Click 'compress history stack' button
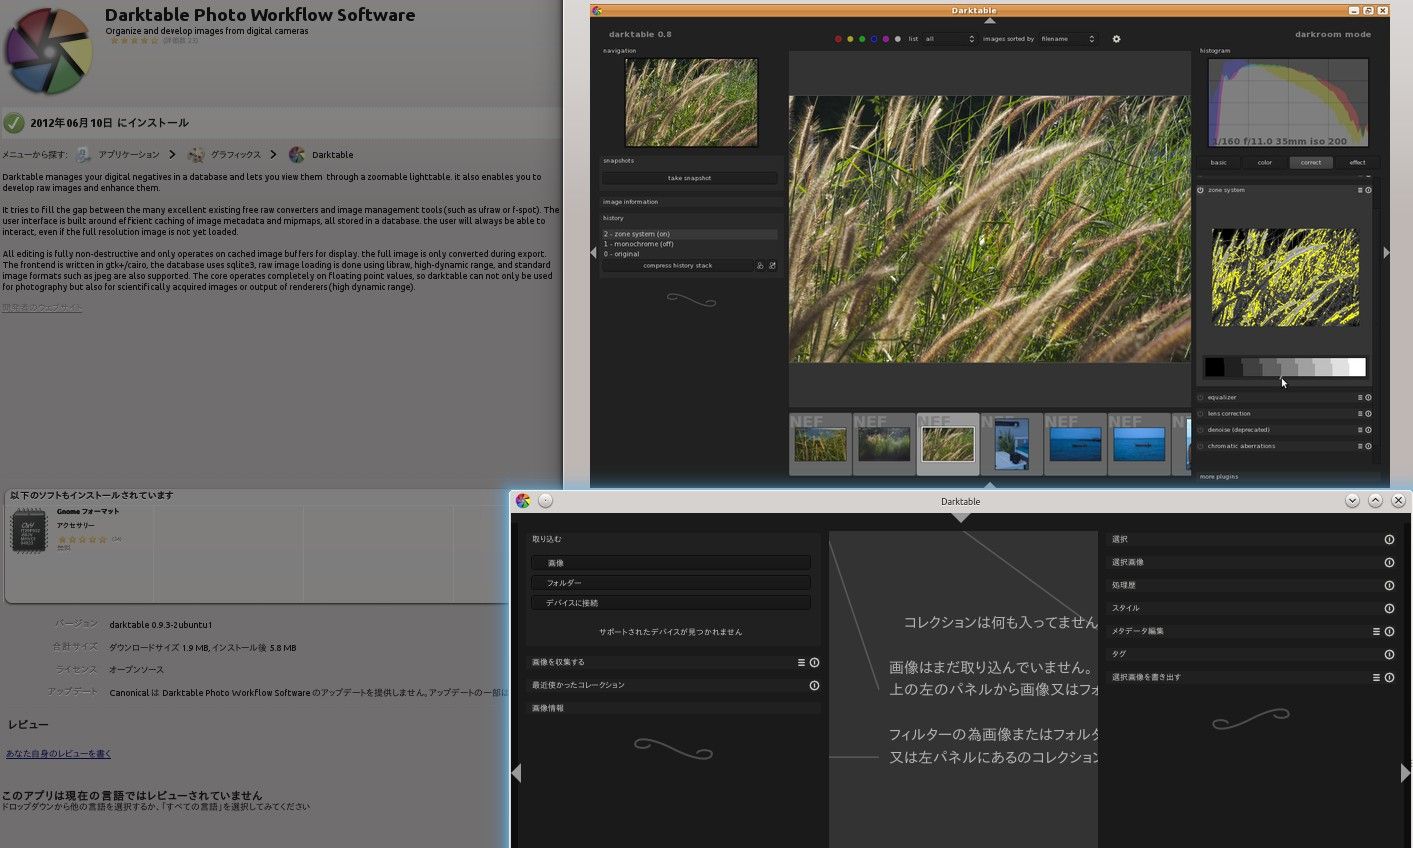The height and width of the screenshot is (848, 1413). point(677,266)
